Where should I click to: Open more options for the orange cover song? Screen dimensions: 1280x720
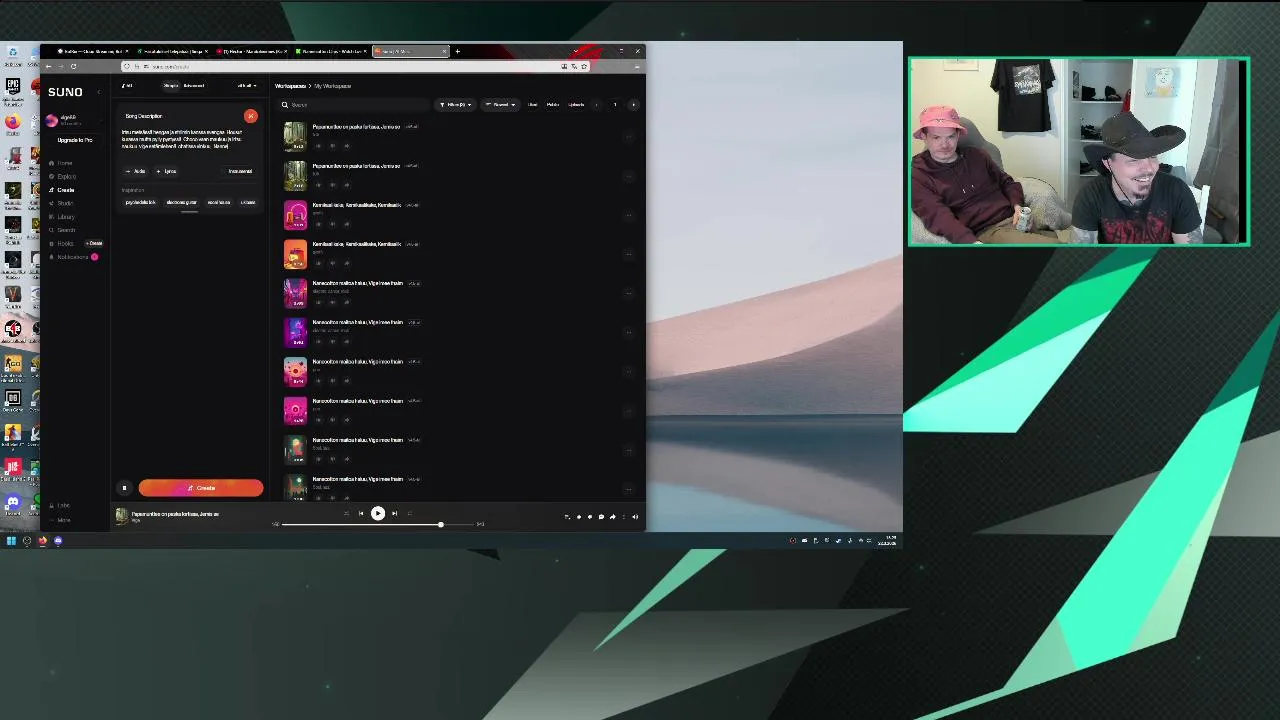tap(628, 254)
